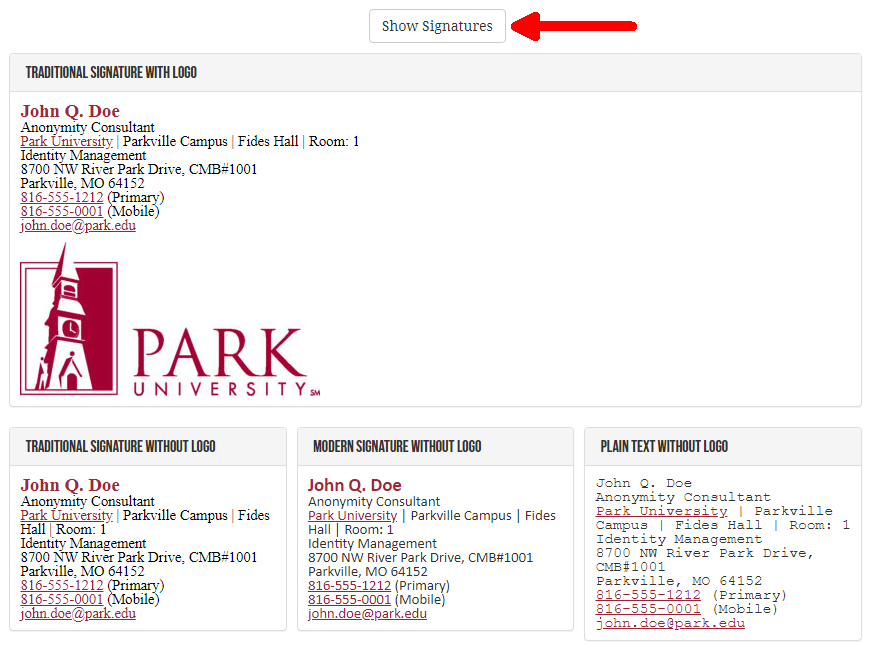The width and height of the screenshot is (883, 659).
Task: Click John Q. Doe in traditional no-logo signature
Action: tap(70, 486)
